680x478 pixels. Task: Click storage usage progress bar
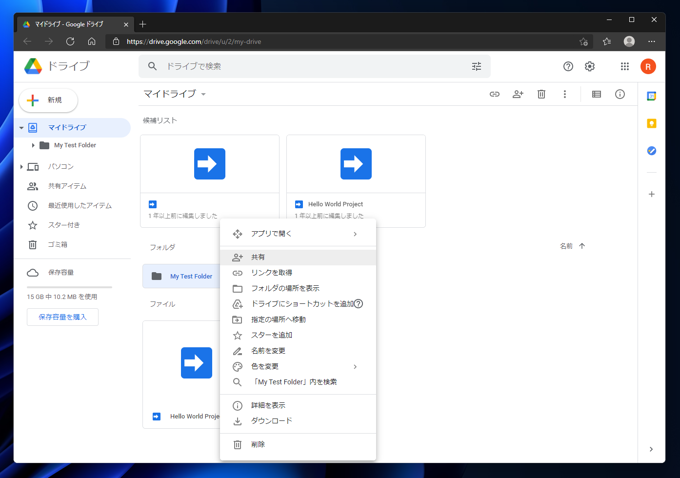pyautogui.click(x=69, y=287)
